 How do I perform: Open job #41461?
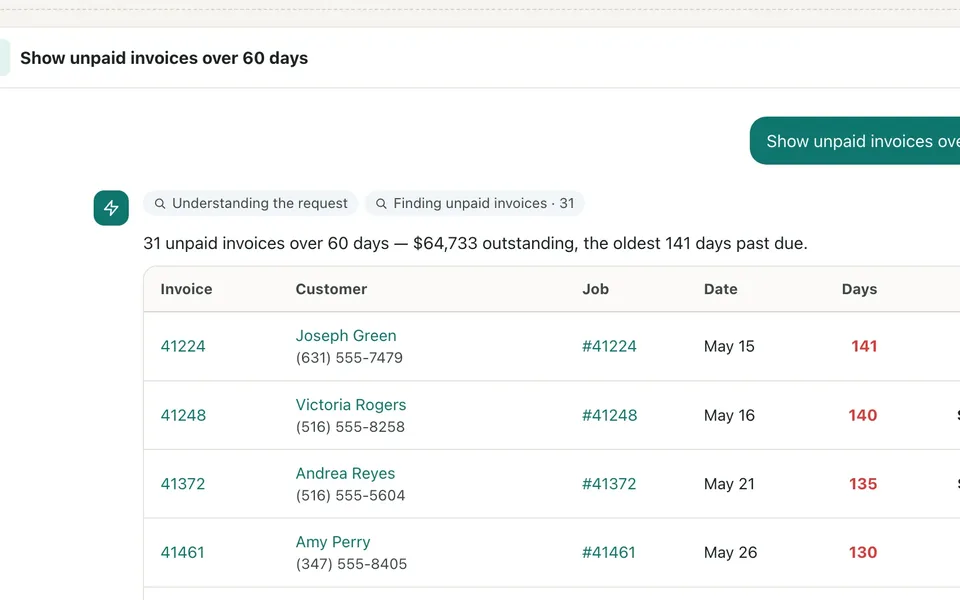pos(609,552)
